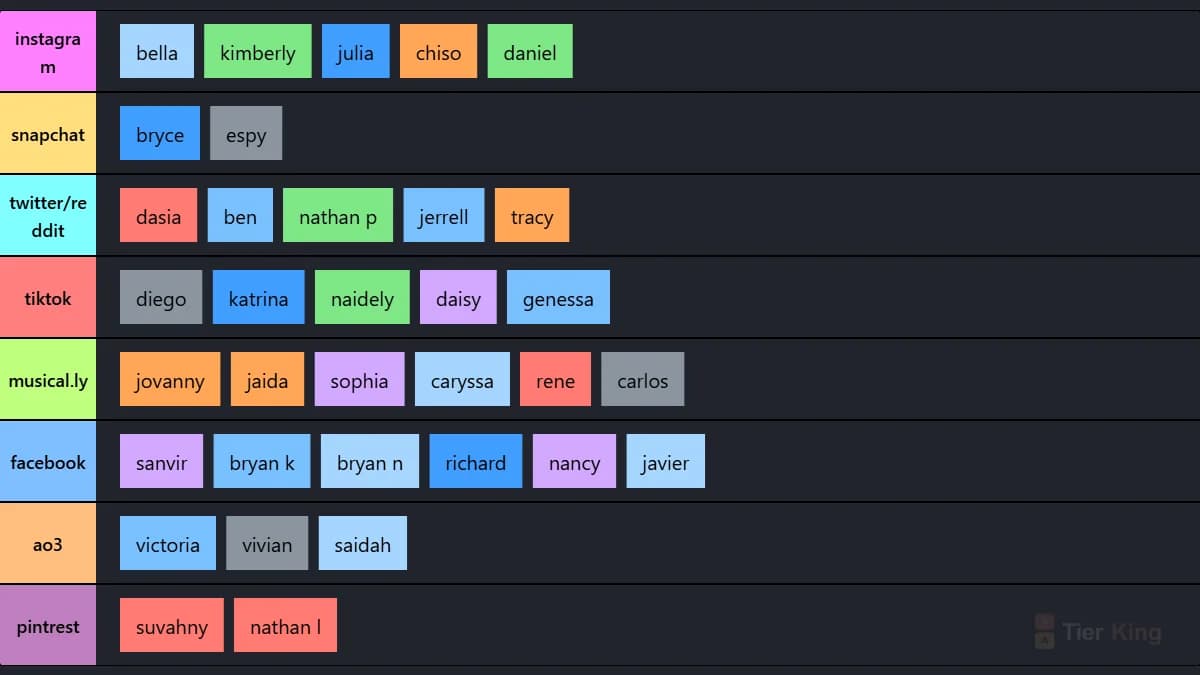1200x675 pixels.
Task: Click the suvahny red tile
Action: point(172,626)
